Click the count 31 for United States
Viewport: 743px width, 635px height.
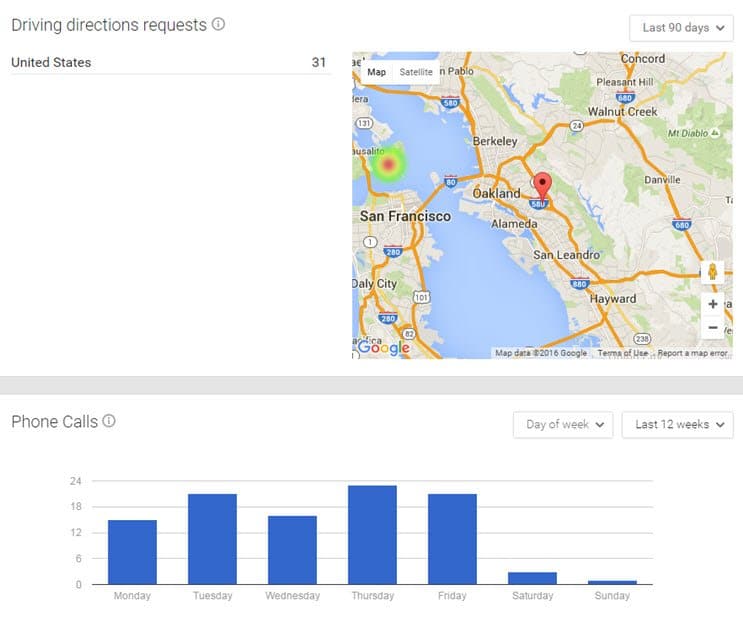tap(319, 62)
